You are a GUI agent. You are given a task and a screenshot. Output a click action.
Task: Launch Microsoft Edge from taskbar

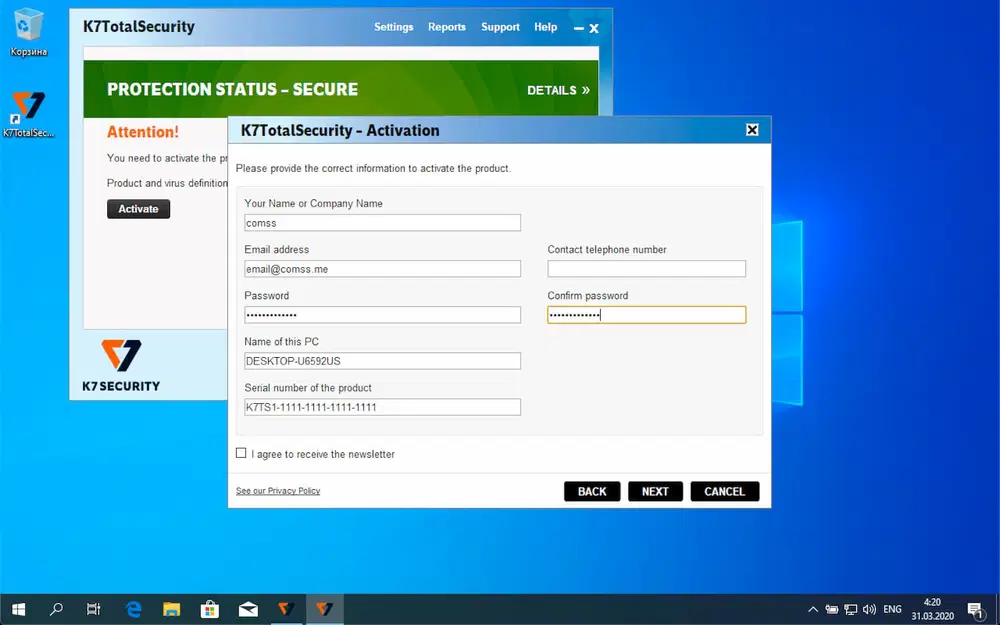pyautogui.click(x=133, y=609)
